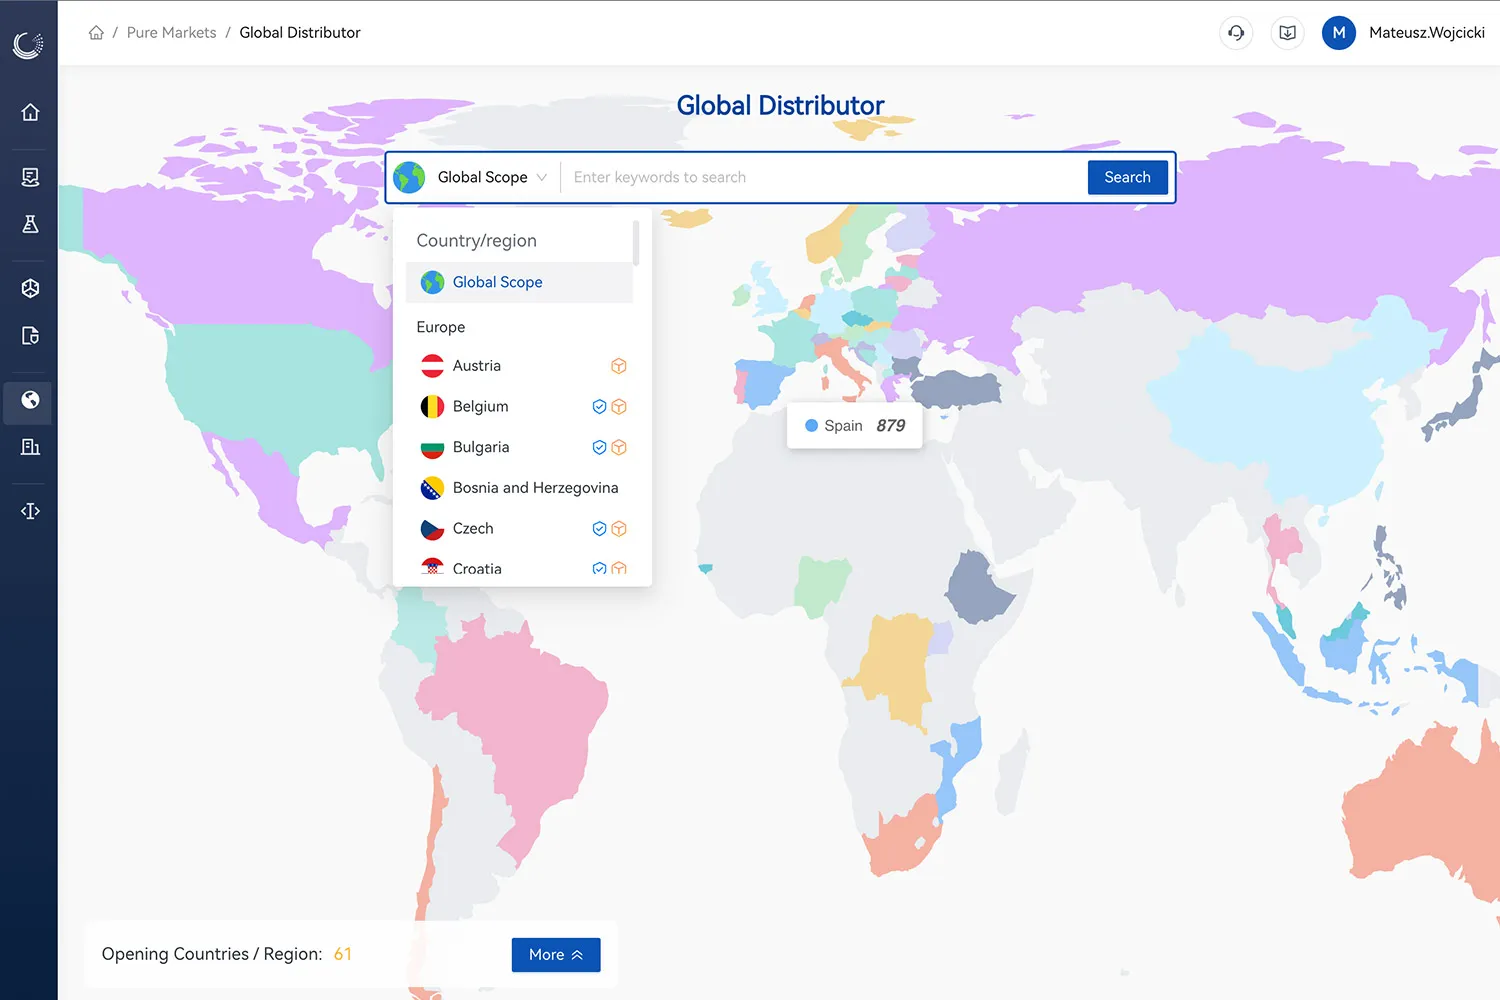Toggle the shield verification icon for Bulgaria
Image resolution: width=1500 pixels, height=1000 pixels.
(599, 447)
